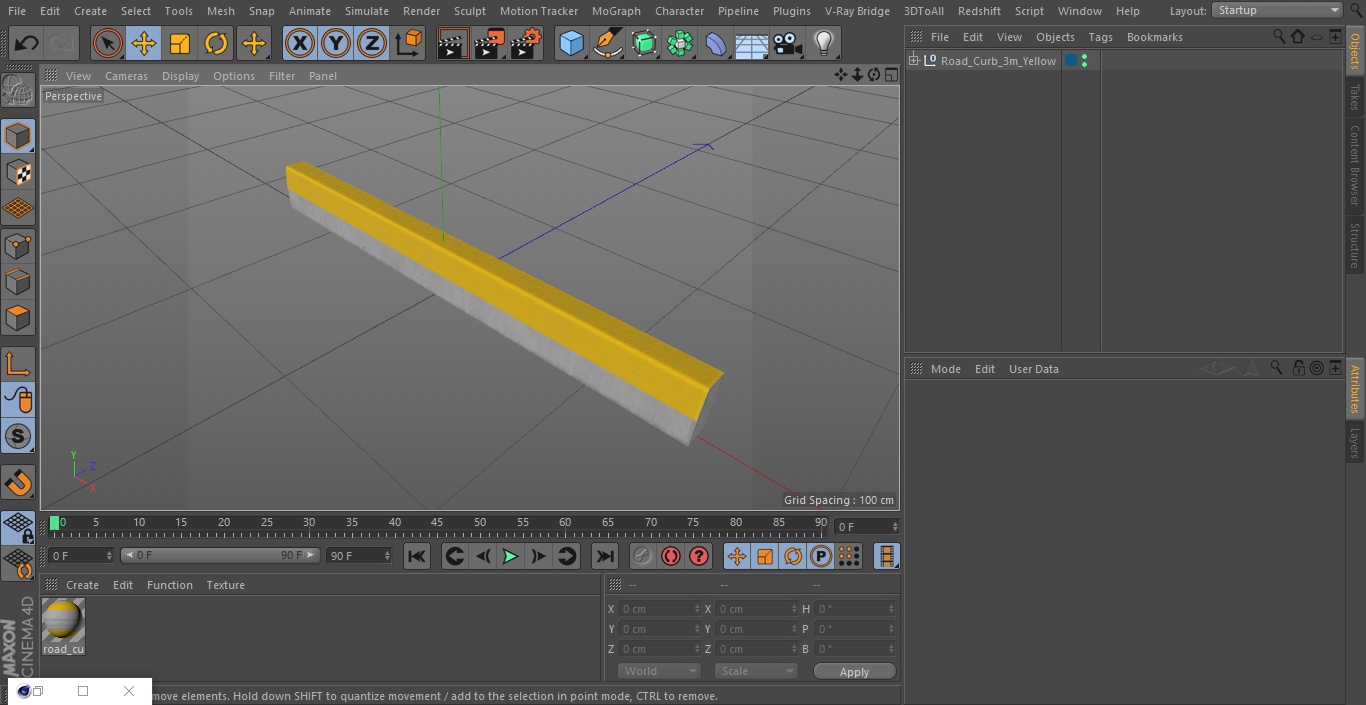Switch to the Layers side tab
Image resolution: width=1366 pixels, height=705 pixels.
pos(1355,443)
